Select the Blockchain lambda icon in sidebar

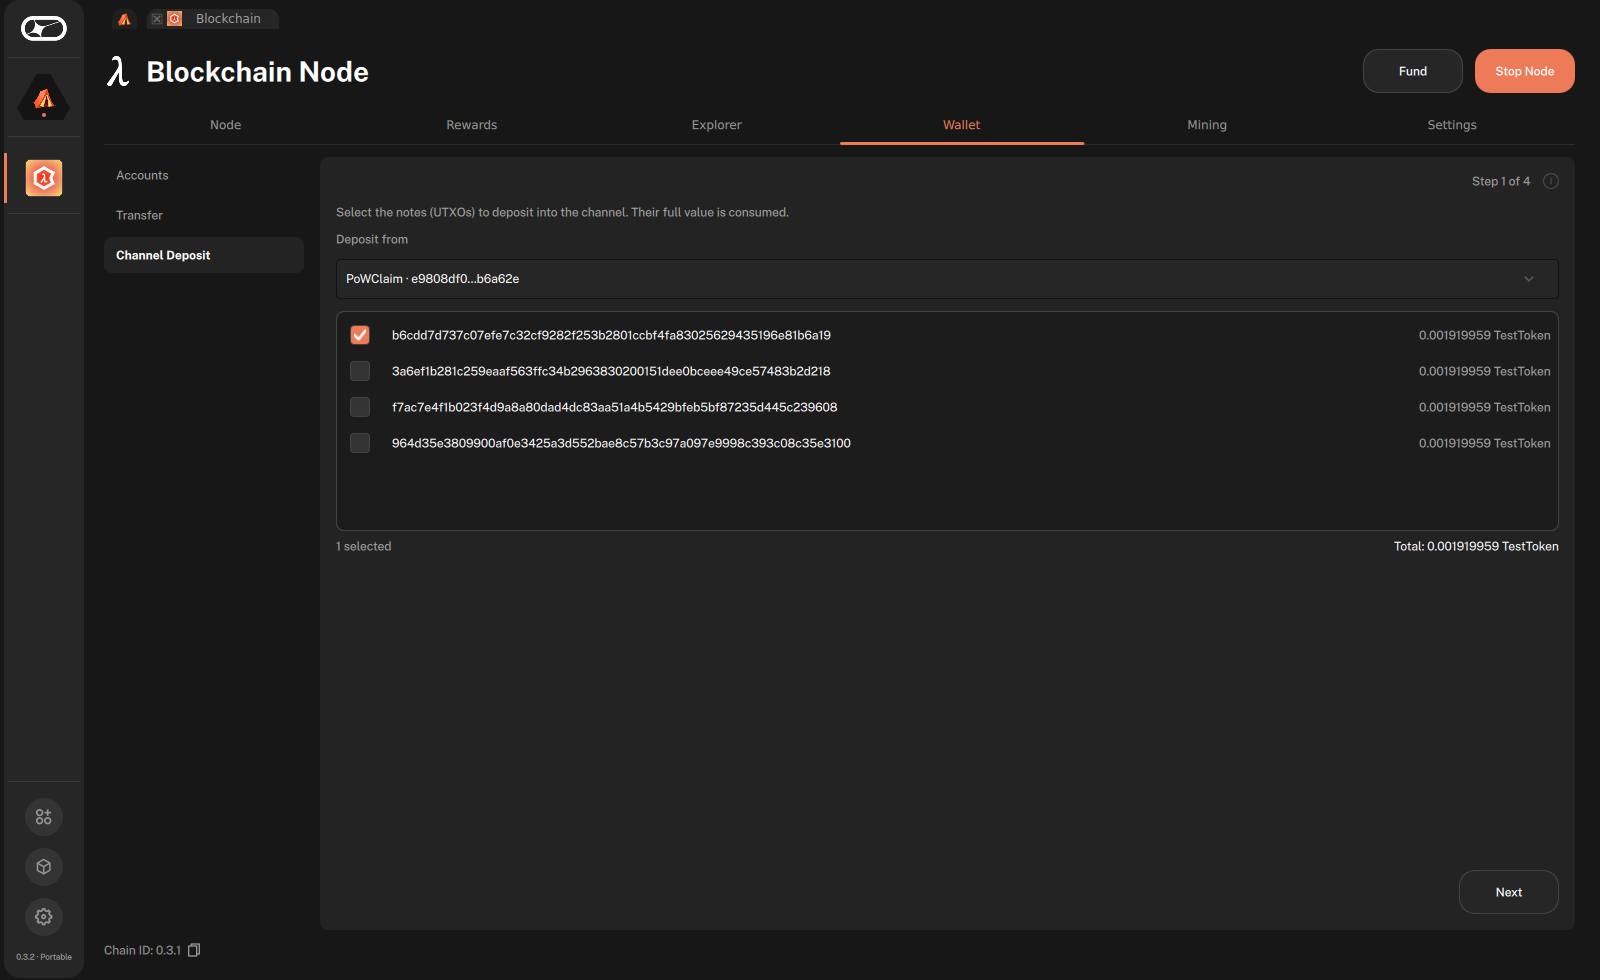pos(44,178)
